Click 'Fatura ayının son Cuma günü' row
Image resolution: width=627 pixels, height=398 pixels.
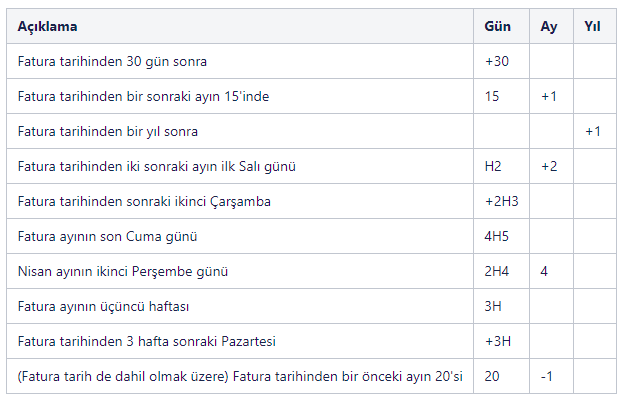[x=311, y=236]
